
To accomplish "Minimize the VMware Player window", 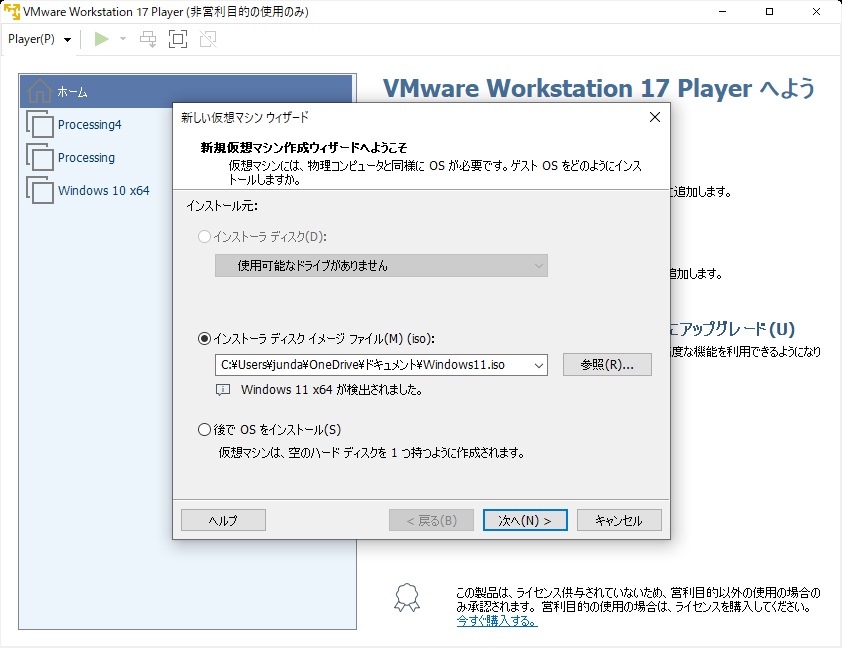I will click(722, 11).
